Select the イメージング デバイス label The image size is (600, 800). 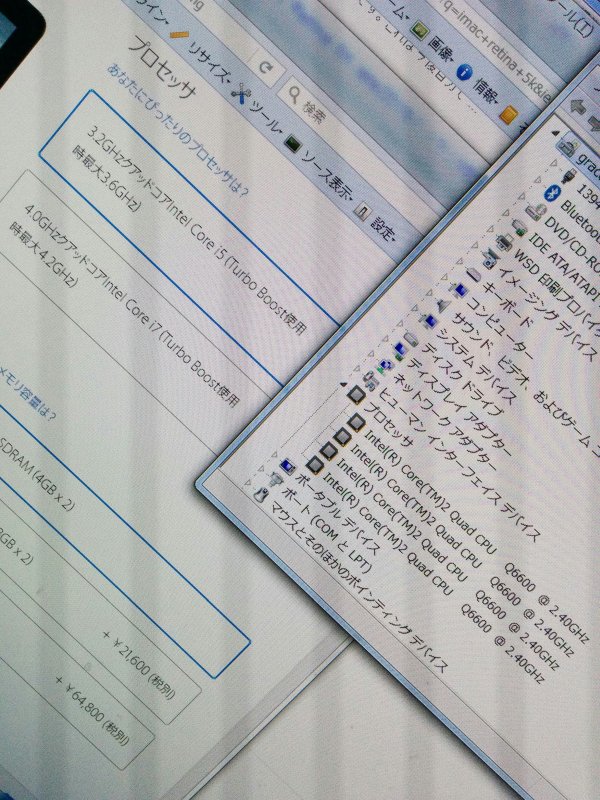[547, 313]
